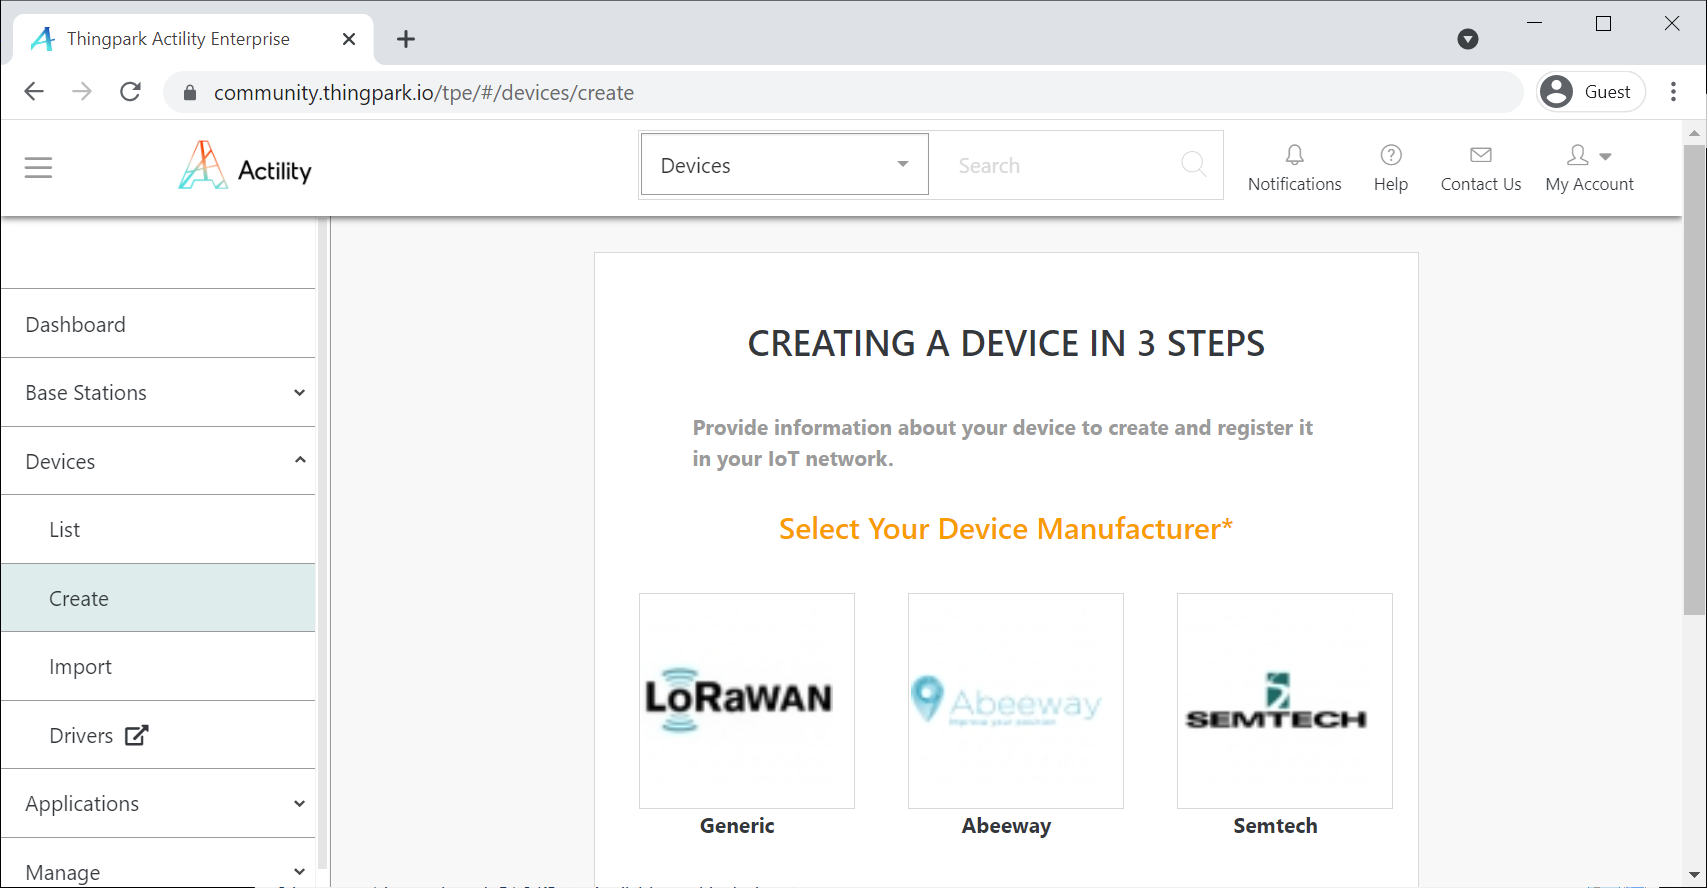Select the Generic LoRaWAN manufacturer
This screenshot has width=1707, height=888.
tap(747, 701)
